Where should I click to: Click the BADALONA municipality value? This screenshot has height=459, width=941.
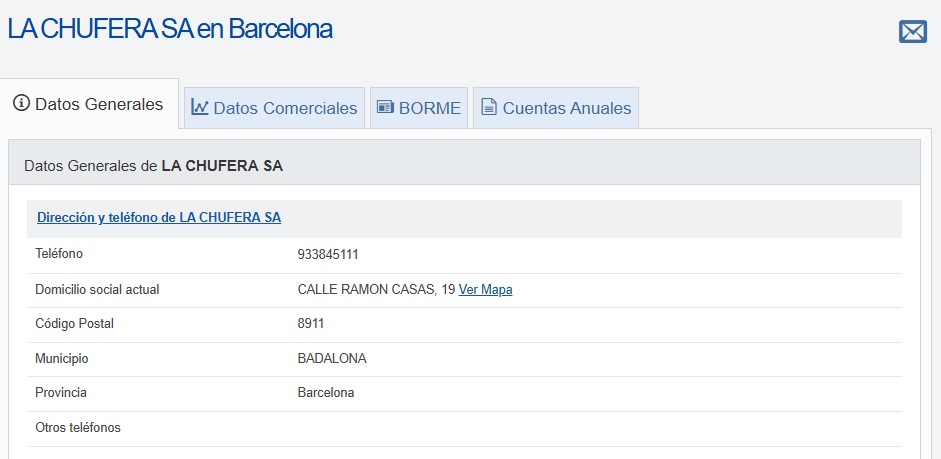click(x=332, y=359)
